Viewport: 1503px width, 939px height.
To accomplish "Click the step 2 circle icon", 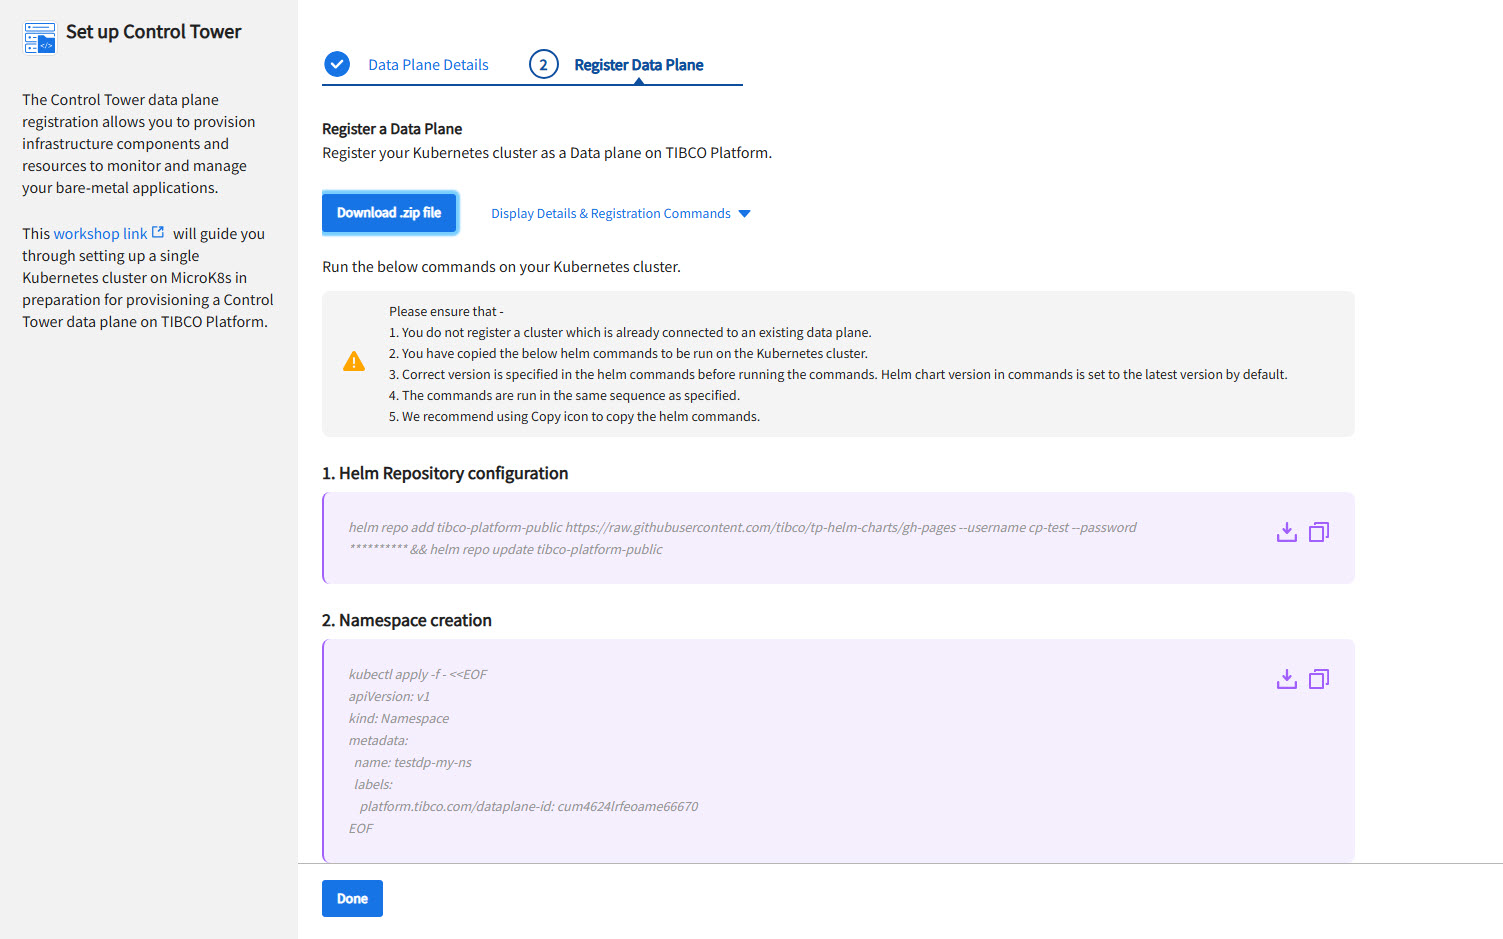I will tap(543, 65).
